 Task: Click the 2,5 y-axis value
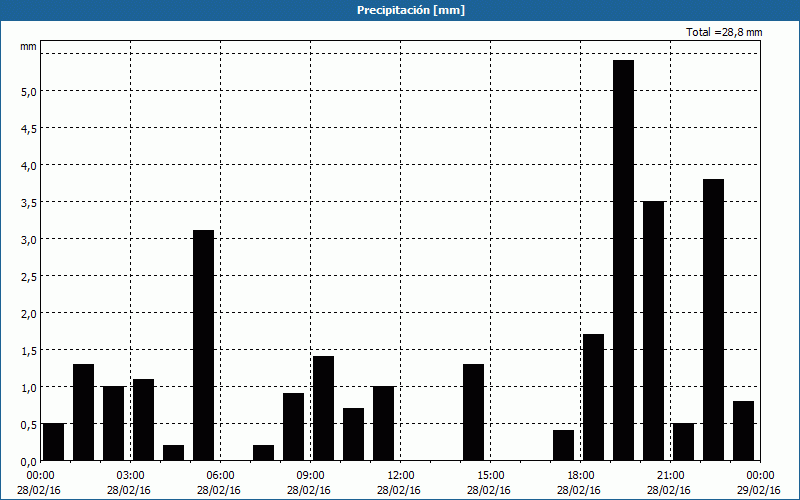[x=29, y=277]
